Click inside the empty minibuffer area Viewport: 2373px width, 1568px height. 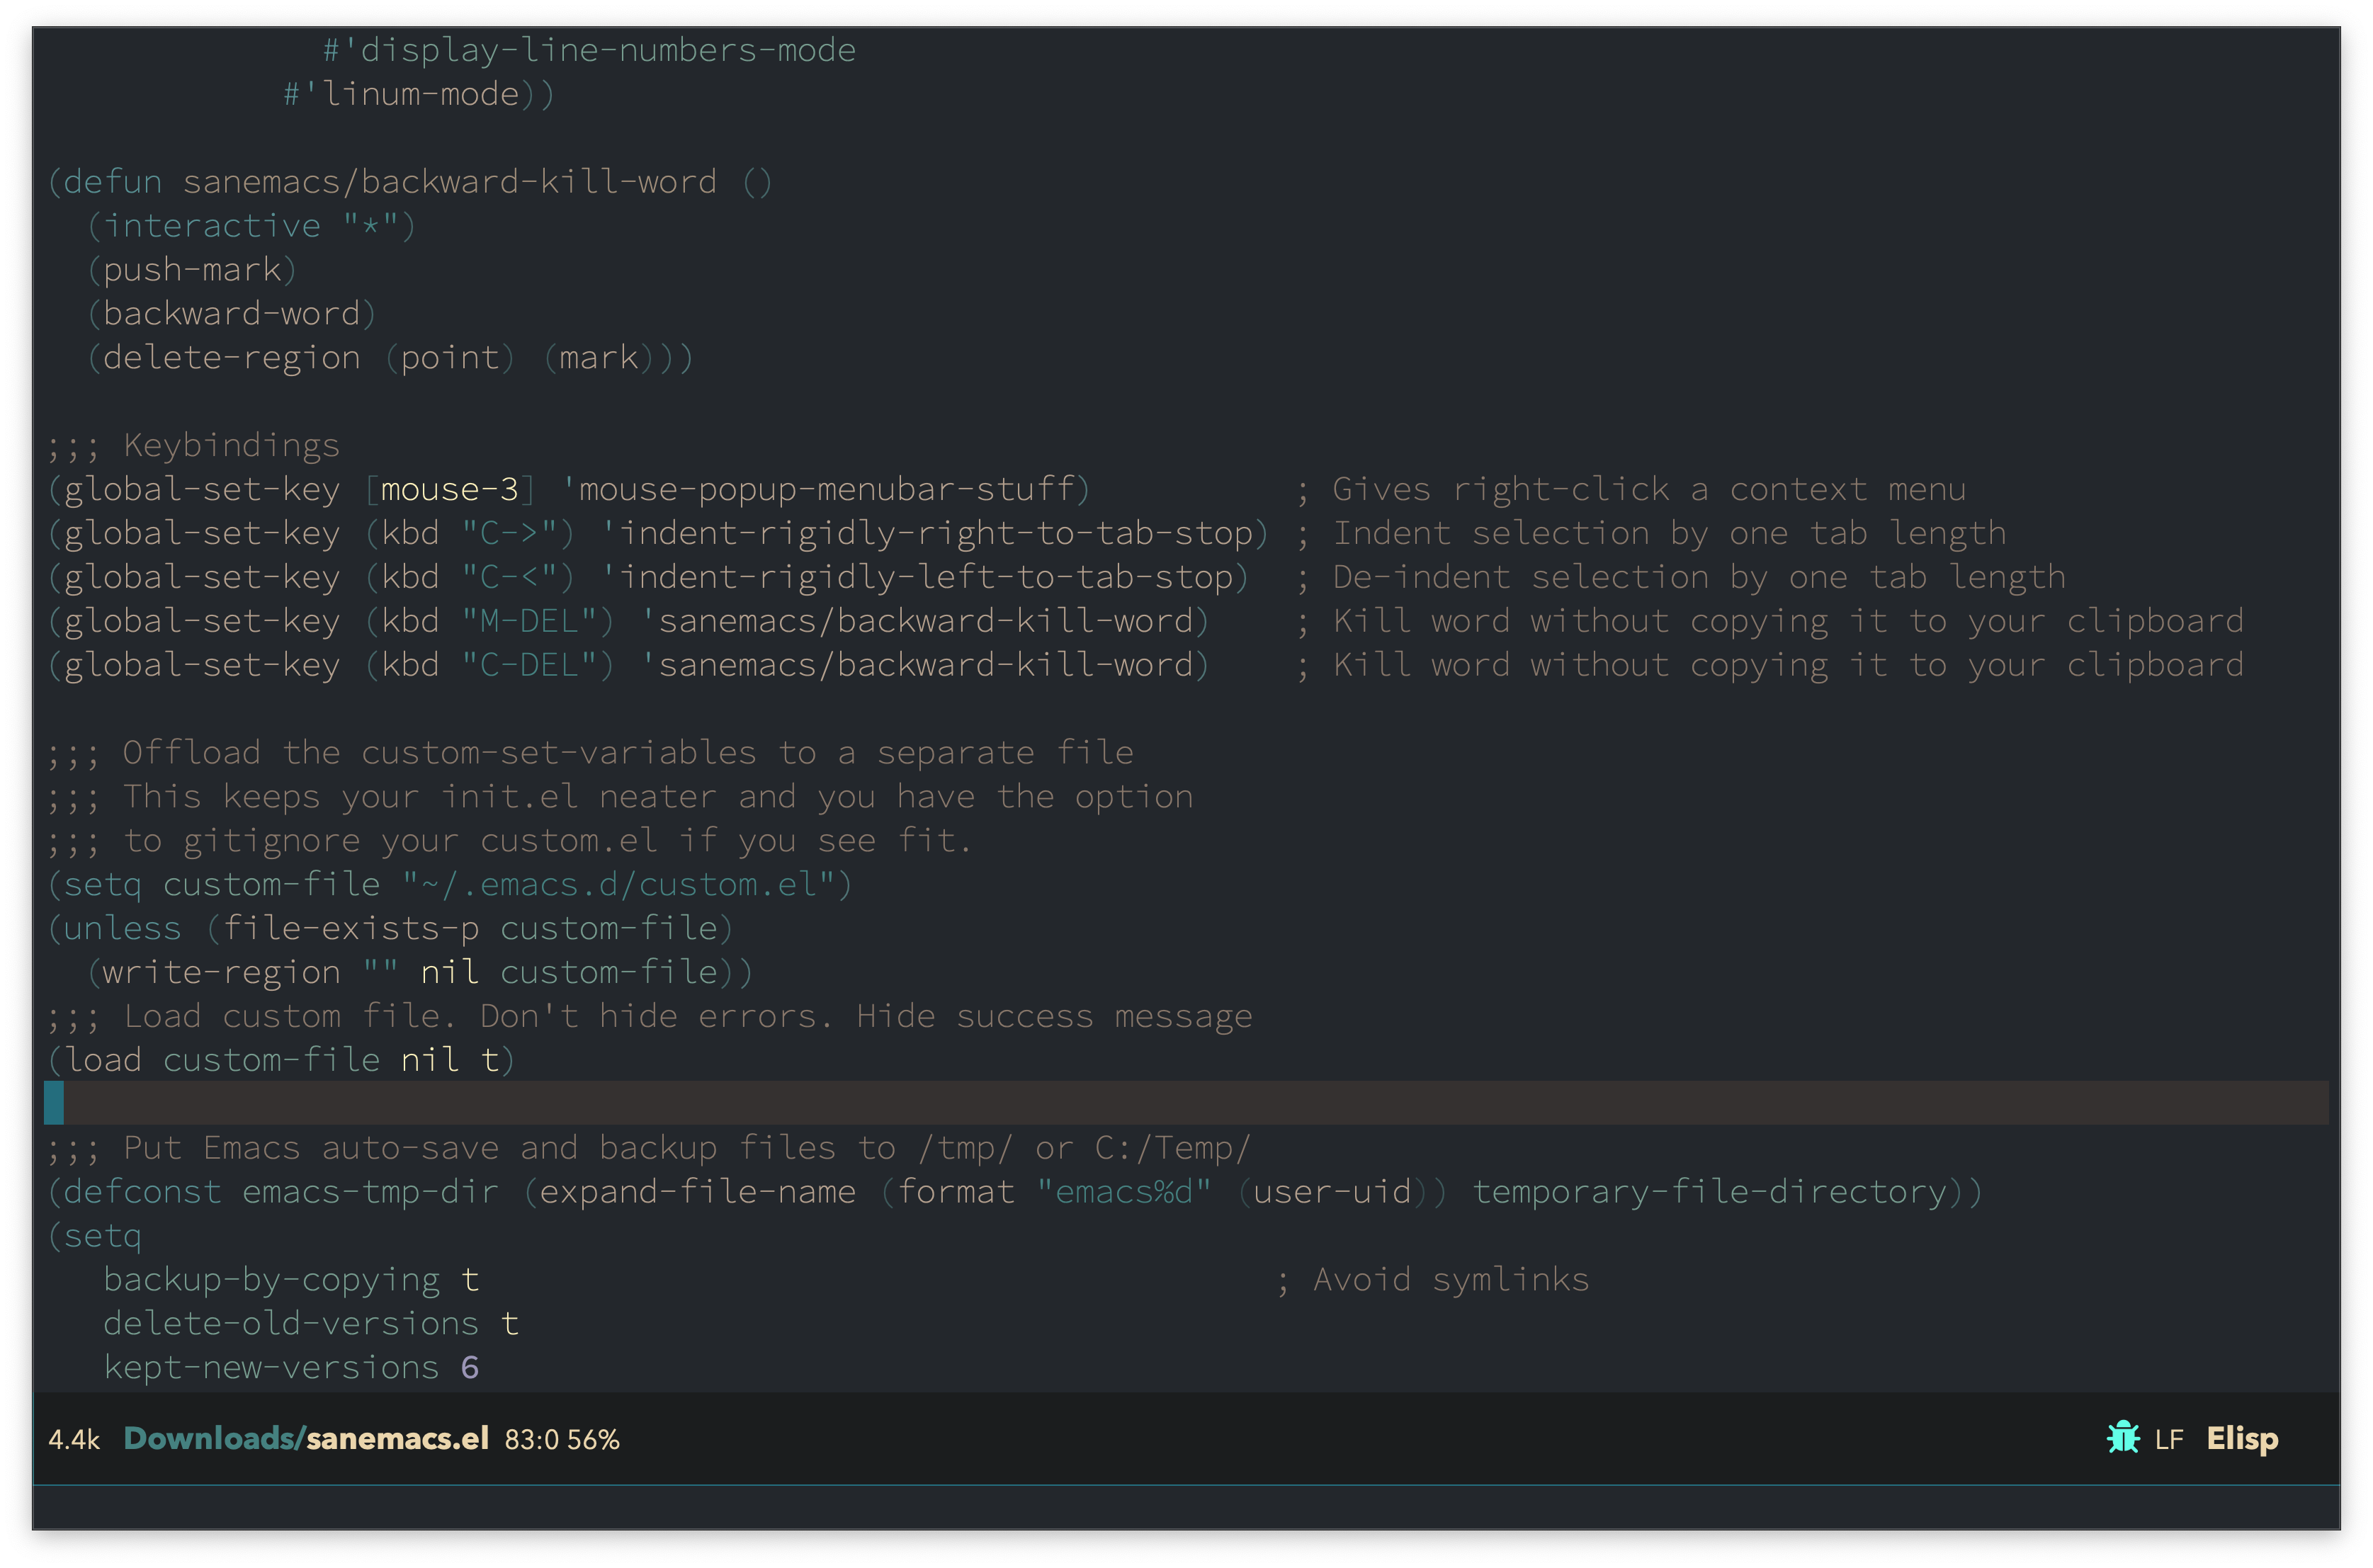[x=1186, y=1506]
